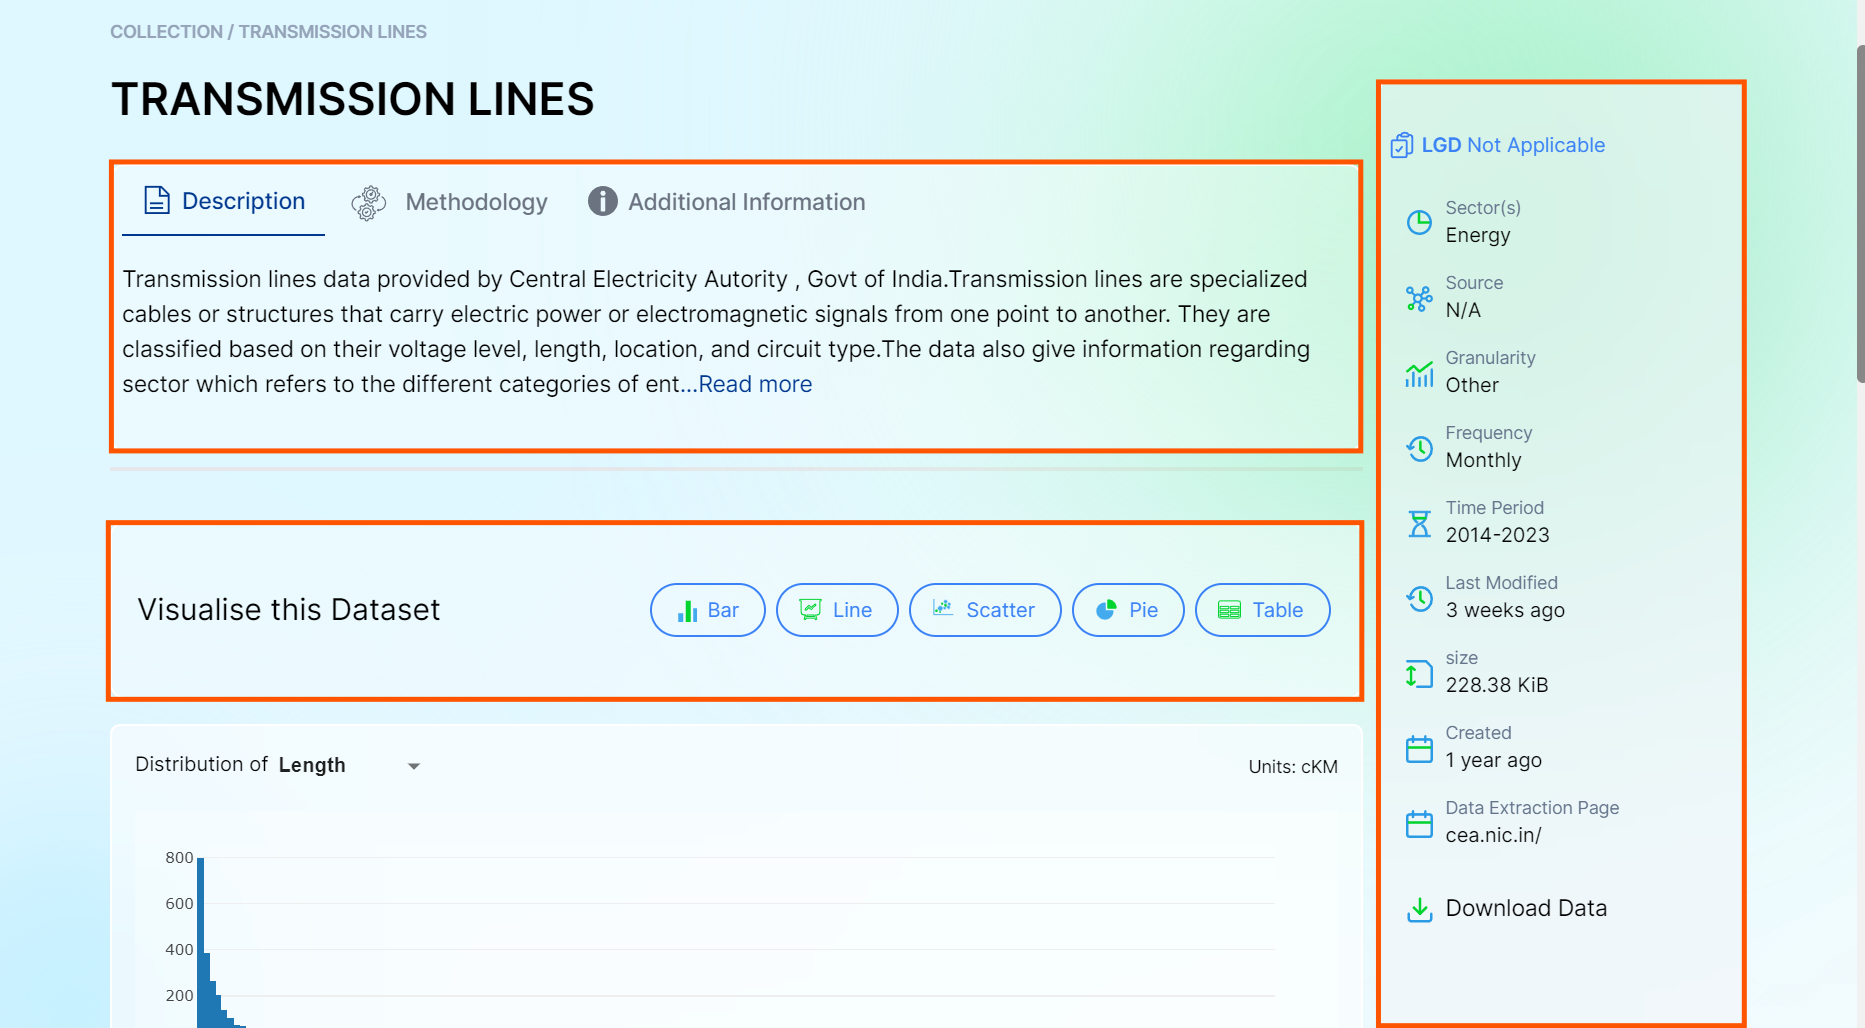Show dataset as Pie chart
This screenshot has height=1028, width=1865.
1128,610
